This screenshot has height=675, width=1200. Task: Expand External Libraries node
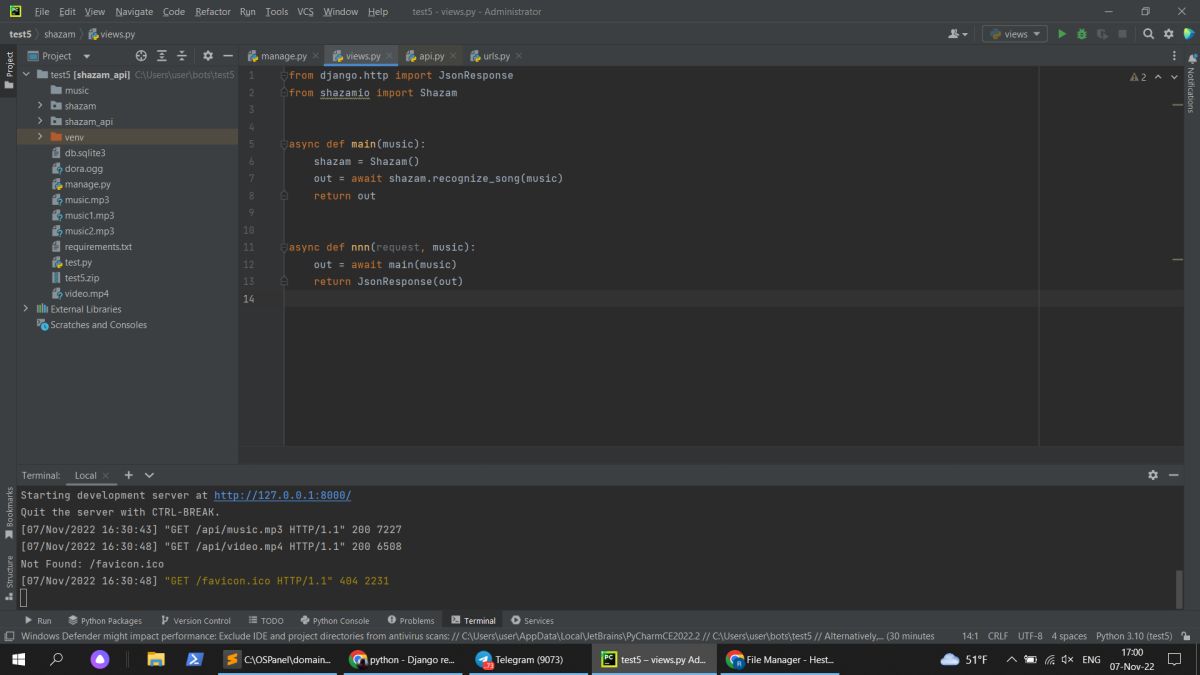[x=26, y=309]
